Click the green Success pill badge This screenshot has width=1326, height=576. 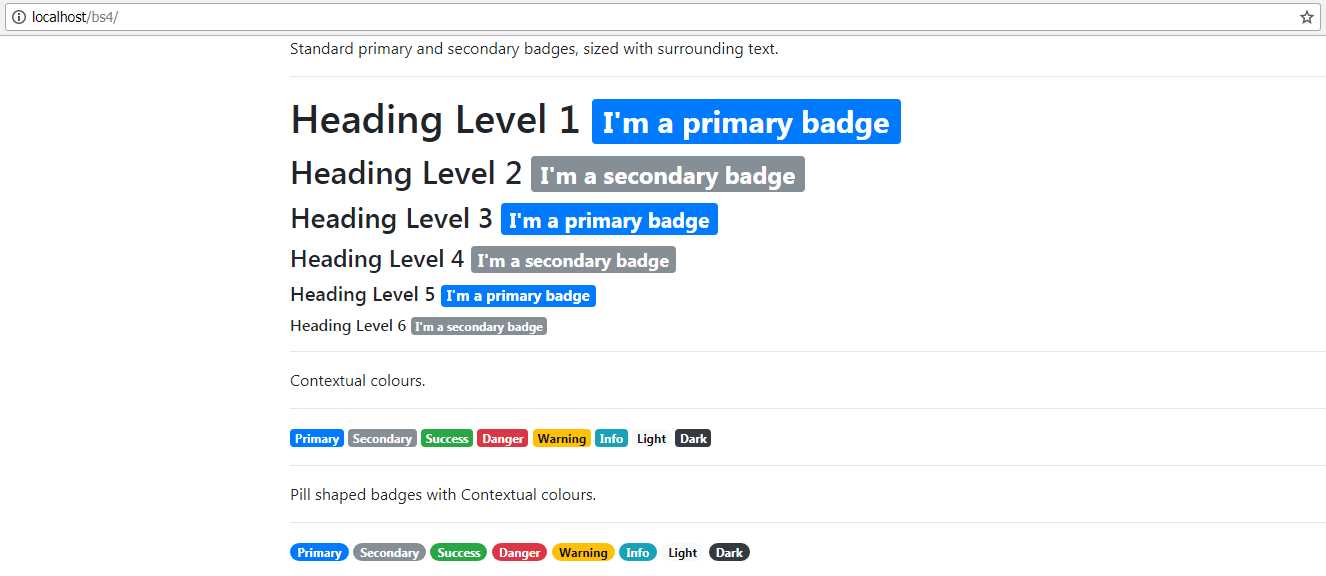coord(458,552)
